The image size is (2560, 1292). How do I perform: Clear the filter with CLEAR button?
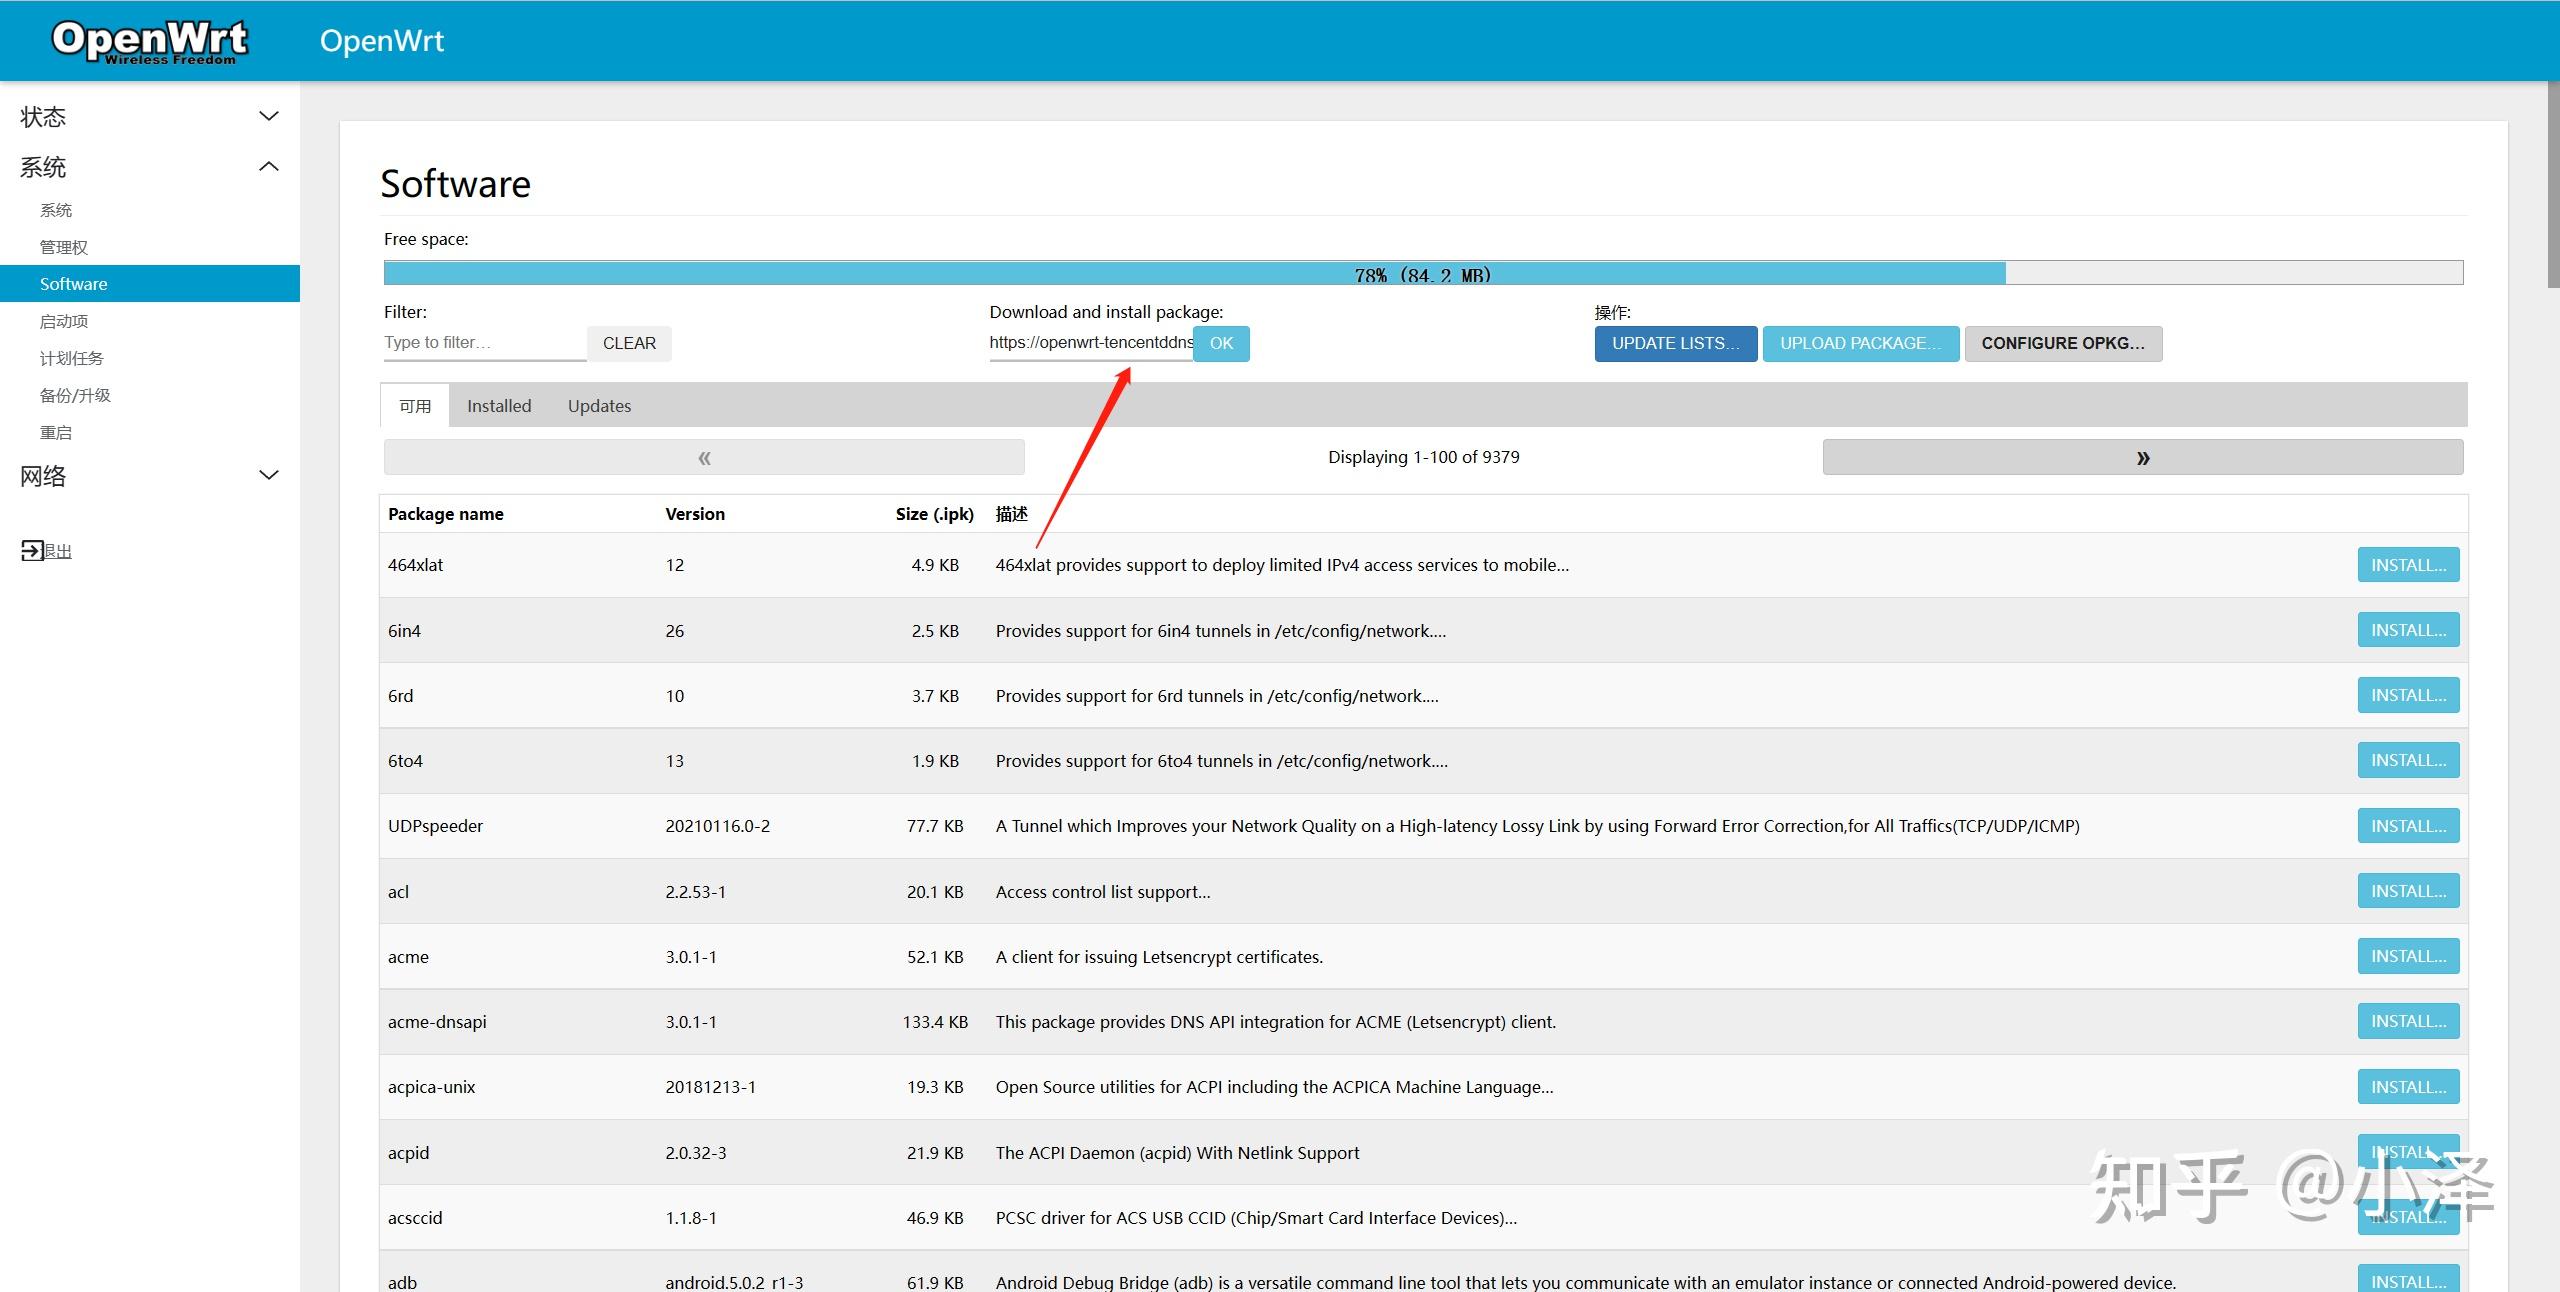click(629, 343)
